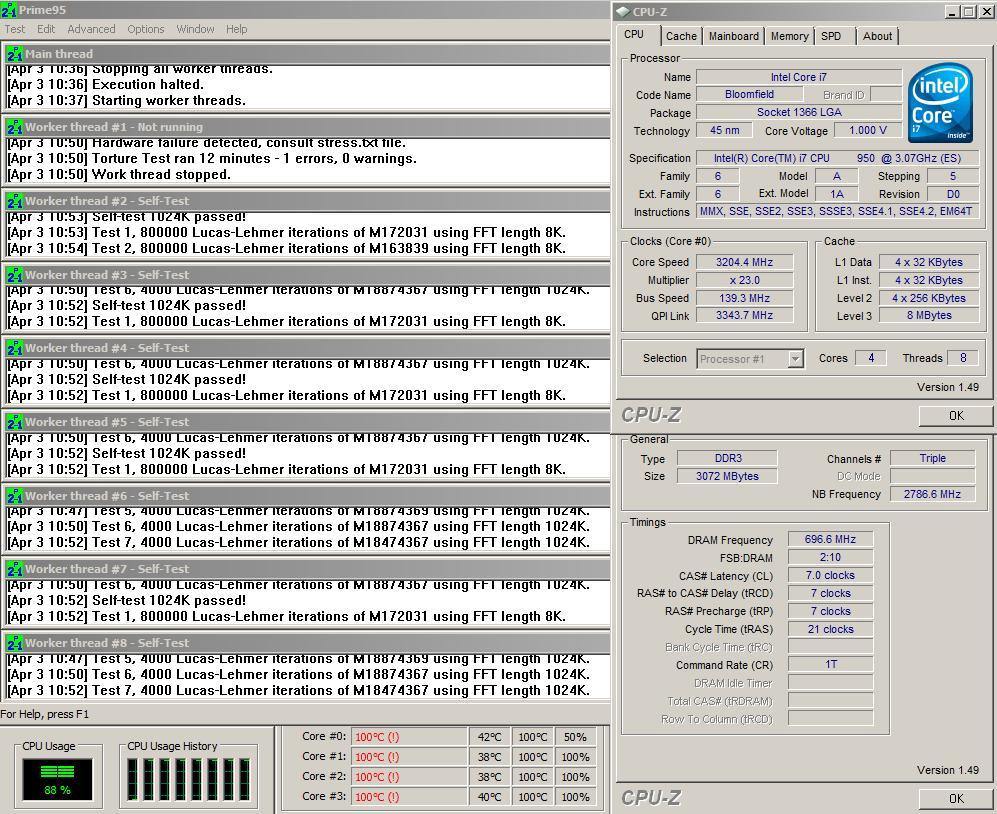Switch to the Cache tab in CPU-Z

[x=681, y=36]
